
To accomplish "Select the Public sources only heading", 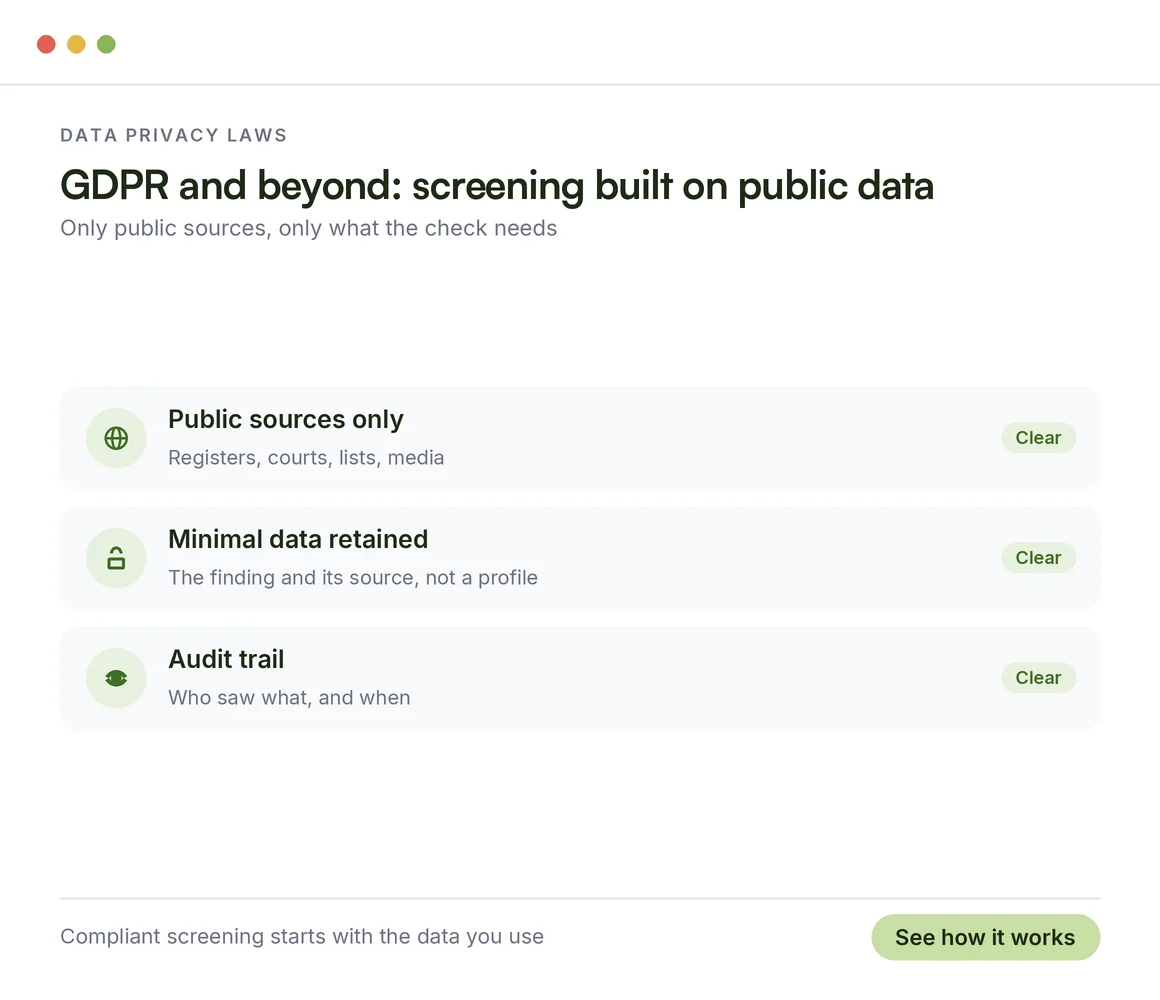I will [x=286, y=419].
